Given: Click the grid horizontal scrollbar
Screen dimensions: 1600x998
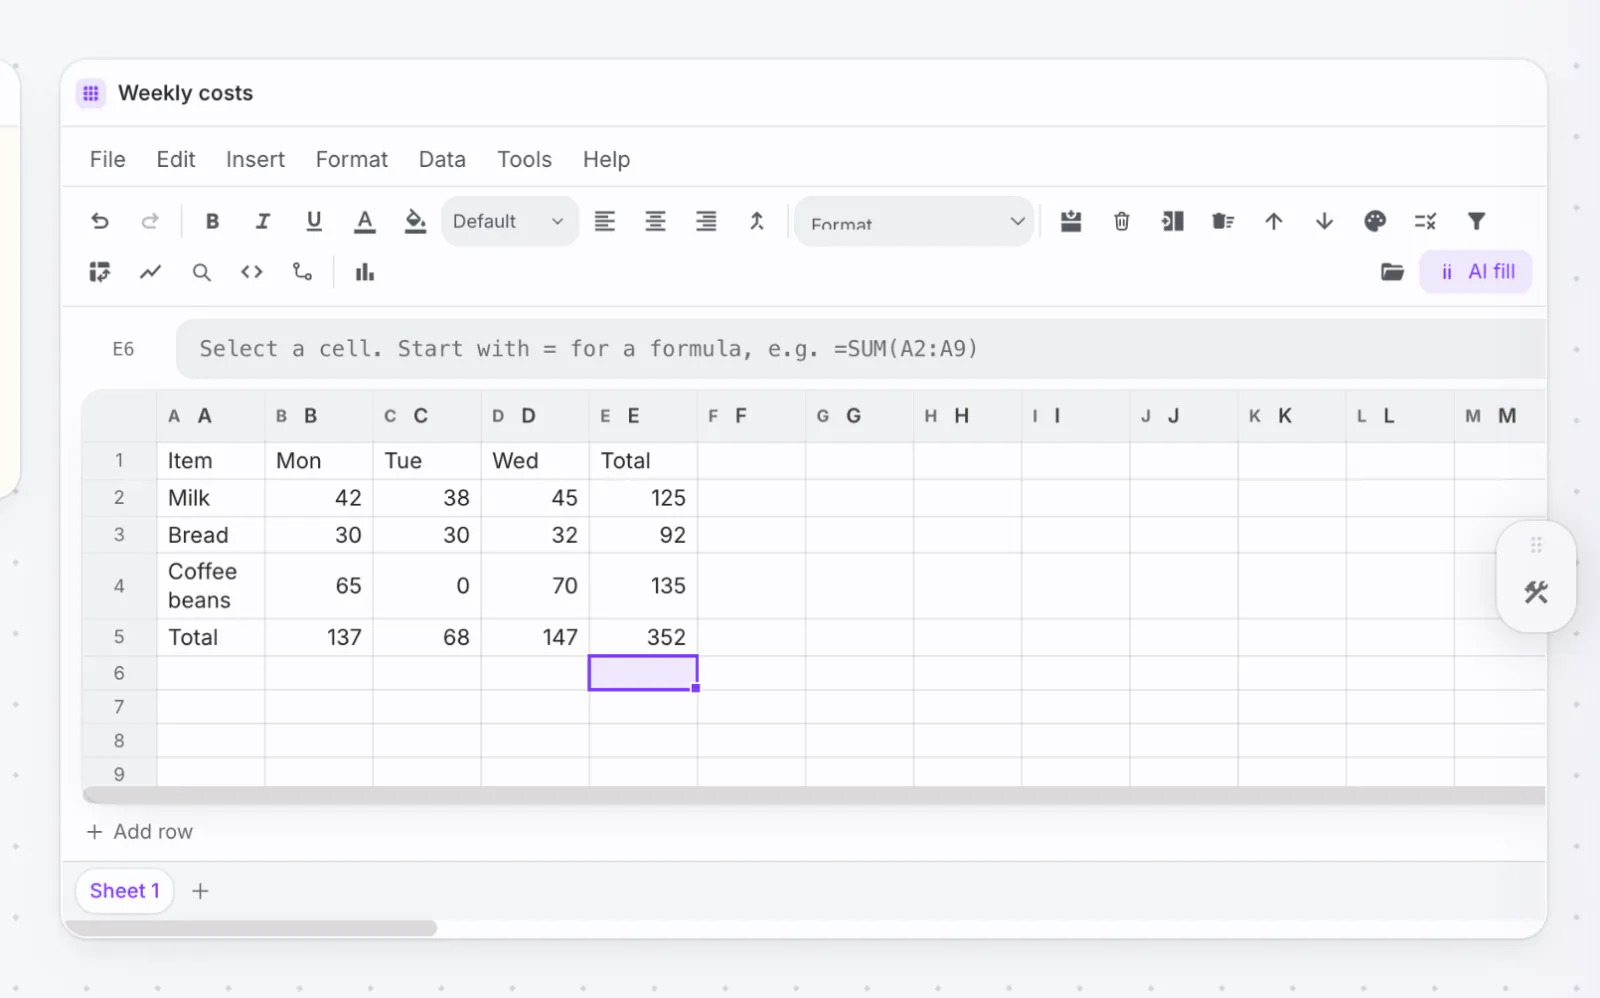Looking at the screenshot, I should click(814, 795).
